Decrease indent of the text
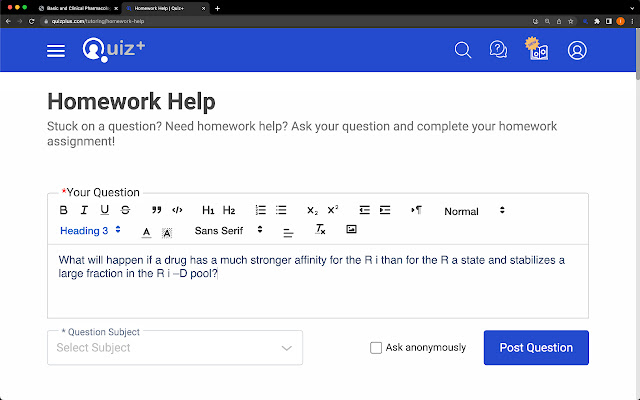640x400 pixels. click(x=364, y=210)
